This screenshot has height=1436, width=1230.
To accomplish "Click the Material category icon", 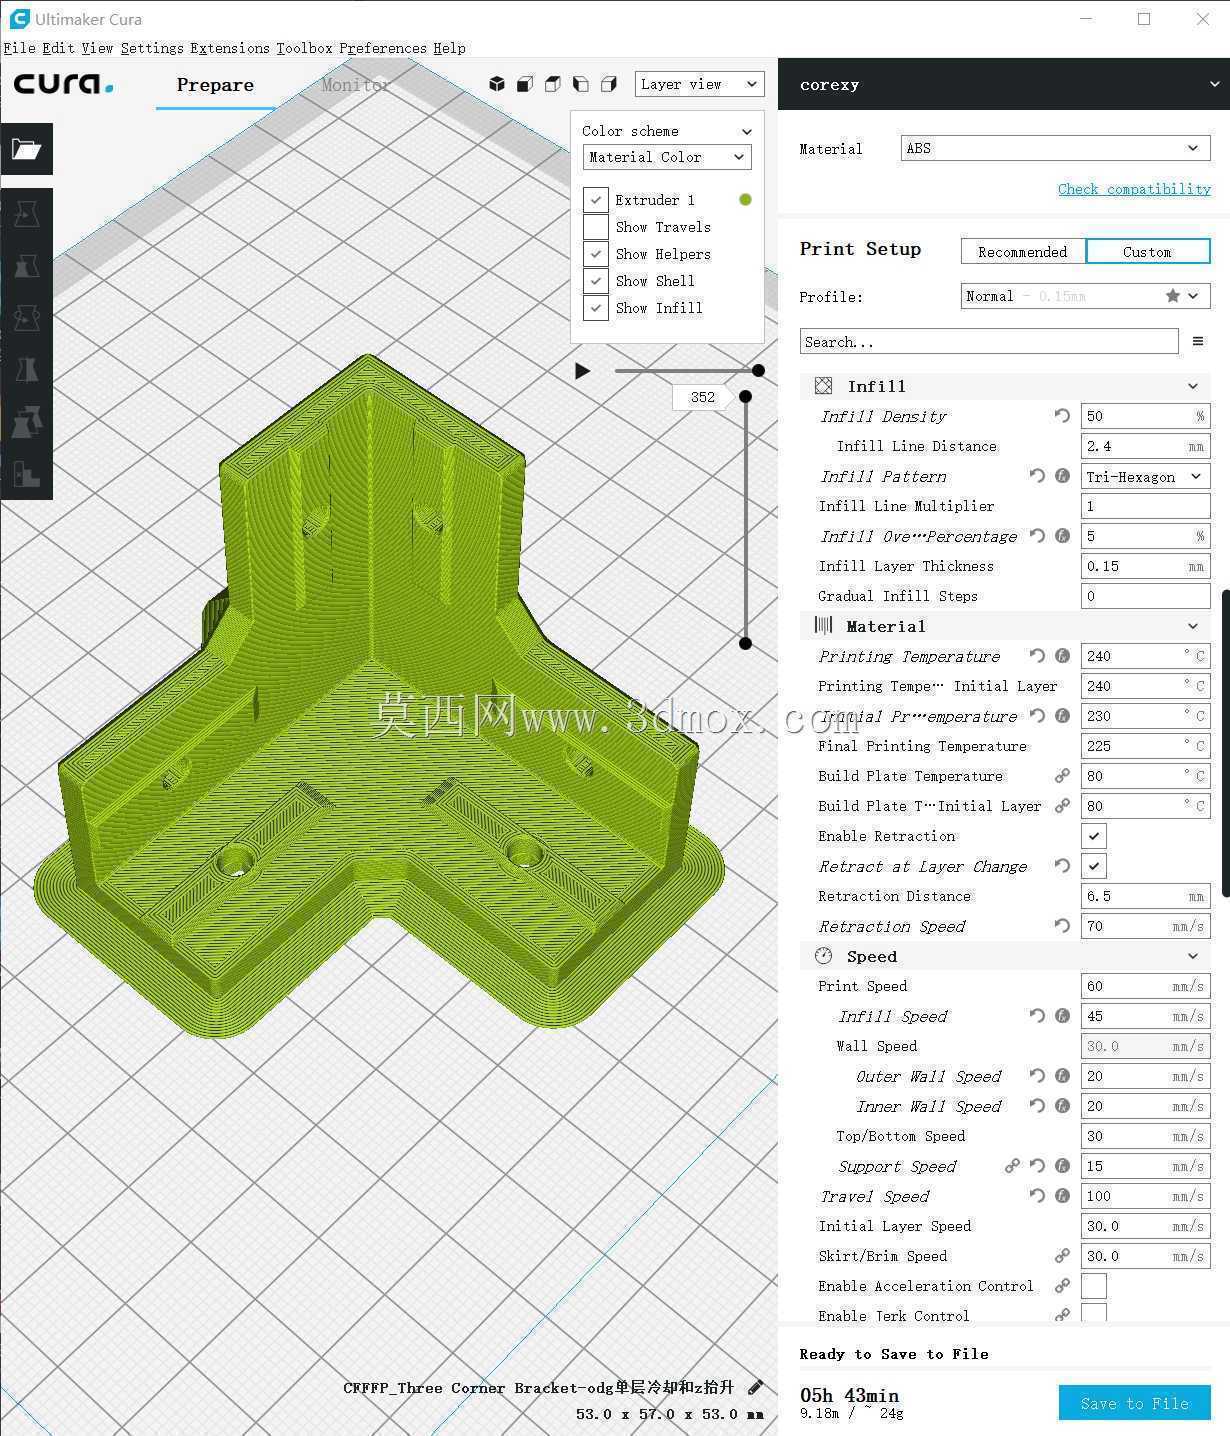I will pyautogui.click(x=823, y=626).
